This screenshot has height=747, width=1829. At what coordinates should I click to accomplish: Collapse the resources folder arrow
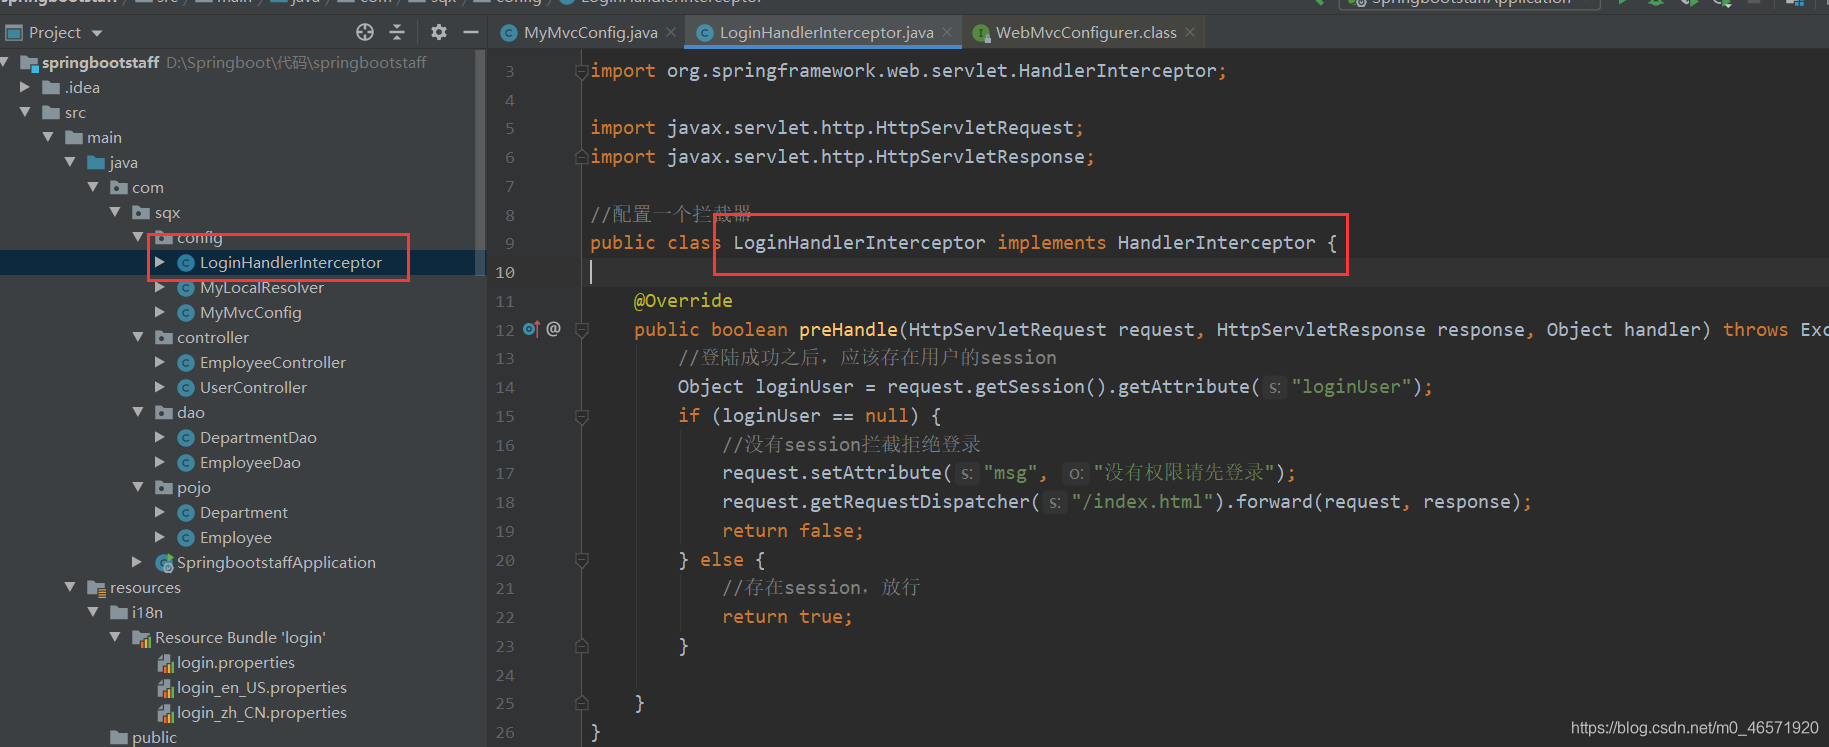point(70,588)
